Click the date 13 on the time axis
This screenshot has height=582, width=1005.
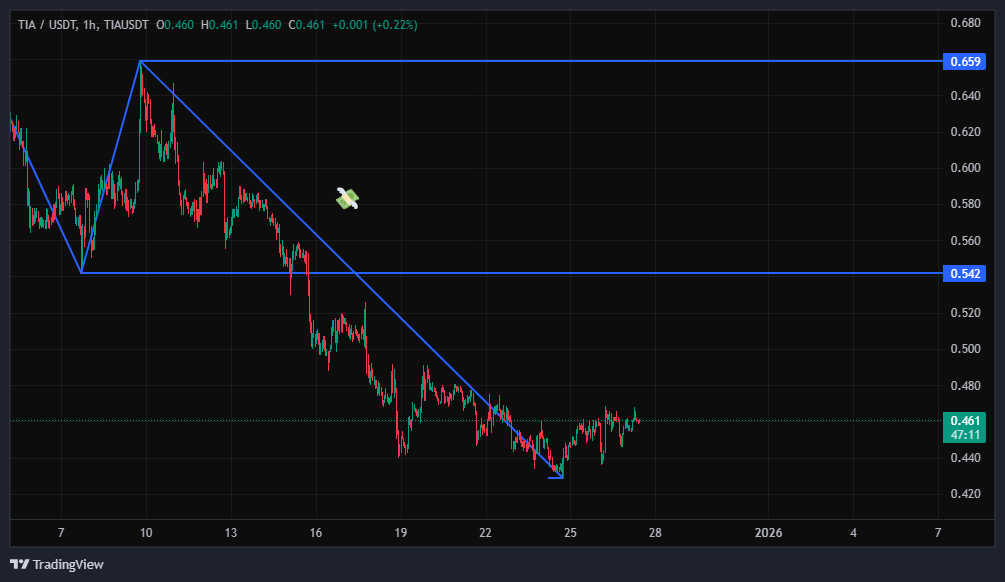(x=231, y=533)
